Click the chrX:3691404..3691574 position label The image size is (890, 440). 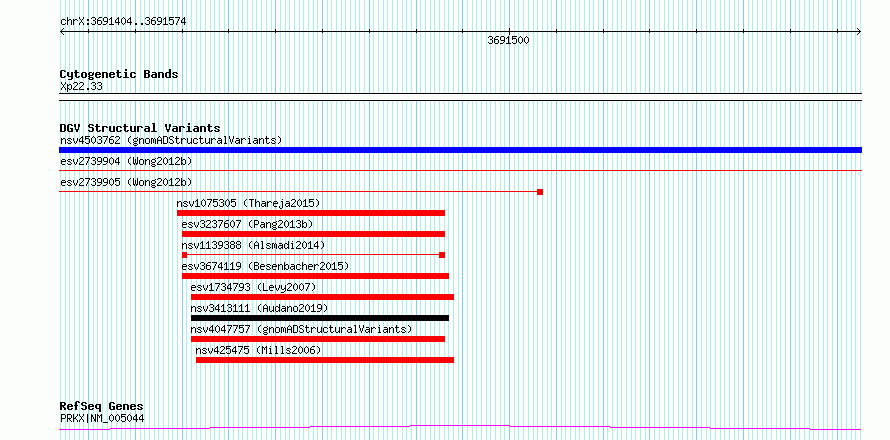(123, 22)
